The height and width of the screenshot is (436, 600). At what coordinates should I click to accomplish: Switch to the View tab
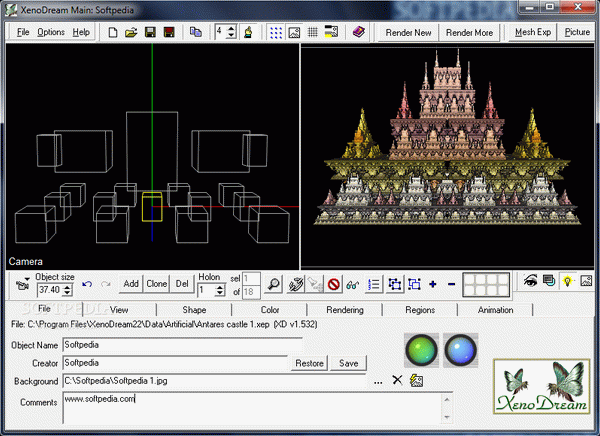point(119,310)
